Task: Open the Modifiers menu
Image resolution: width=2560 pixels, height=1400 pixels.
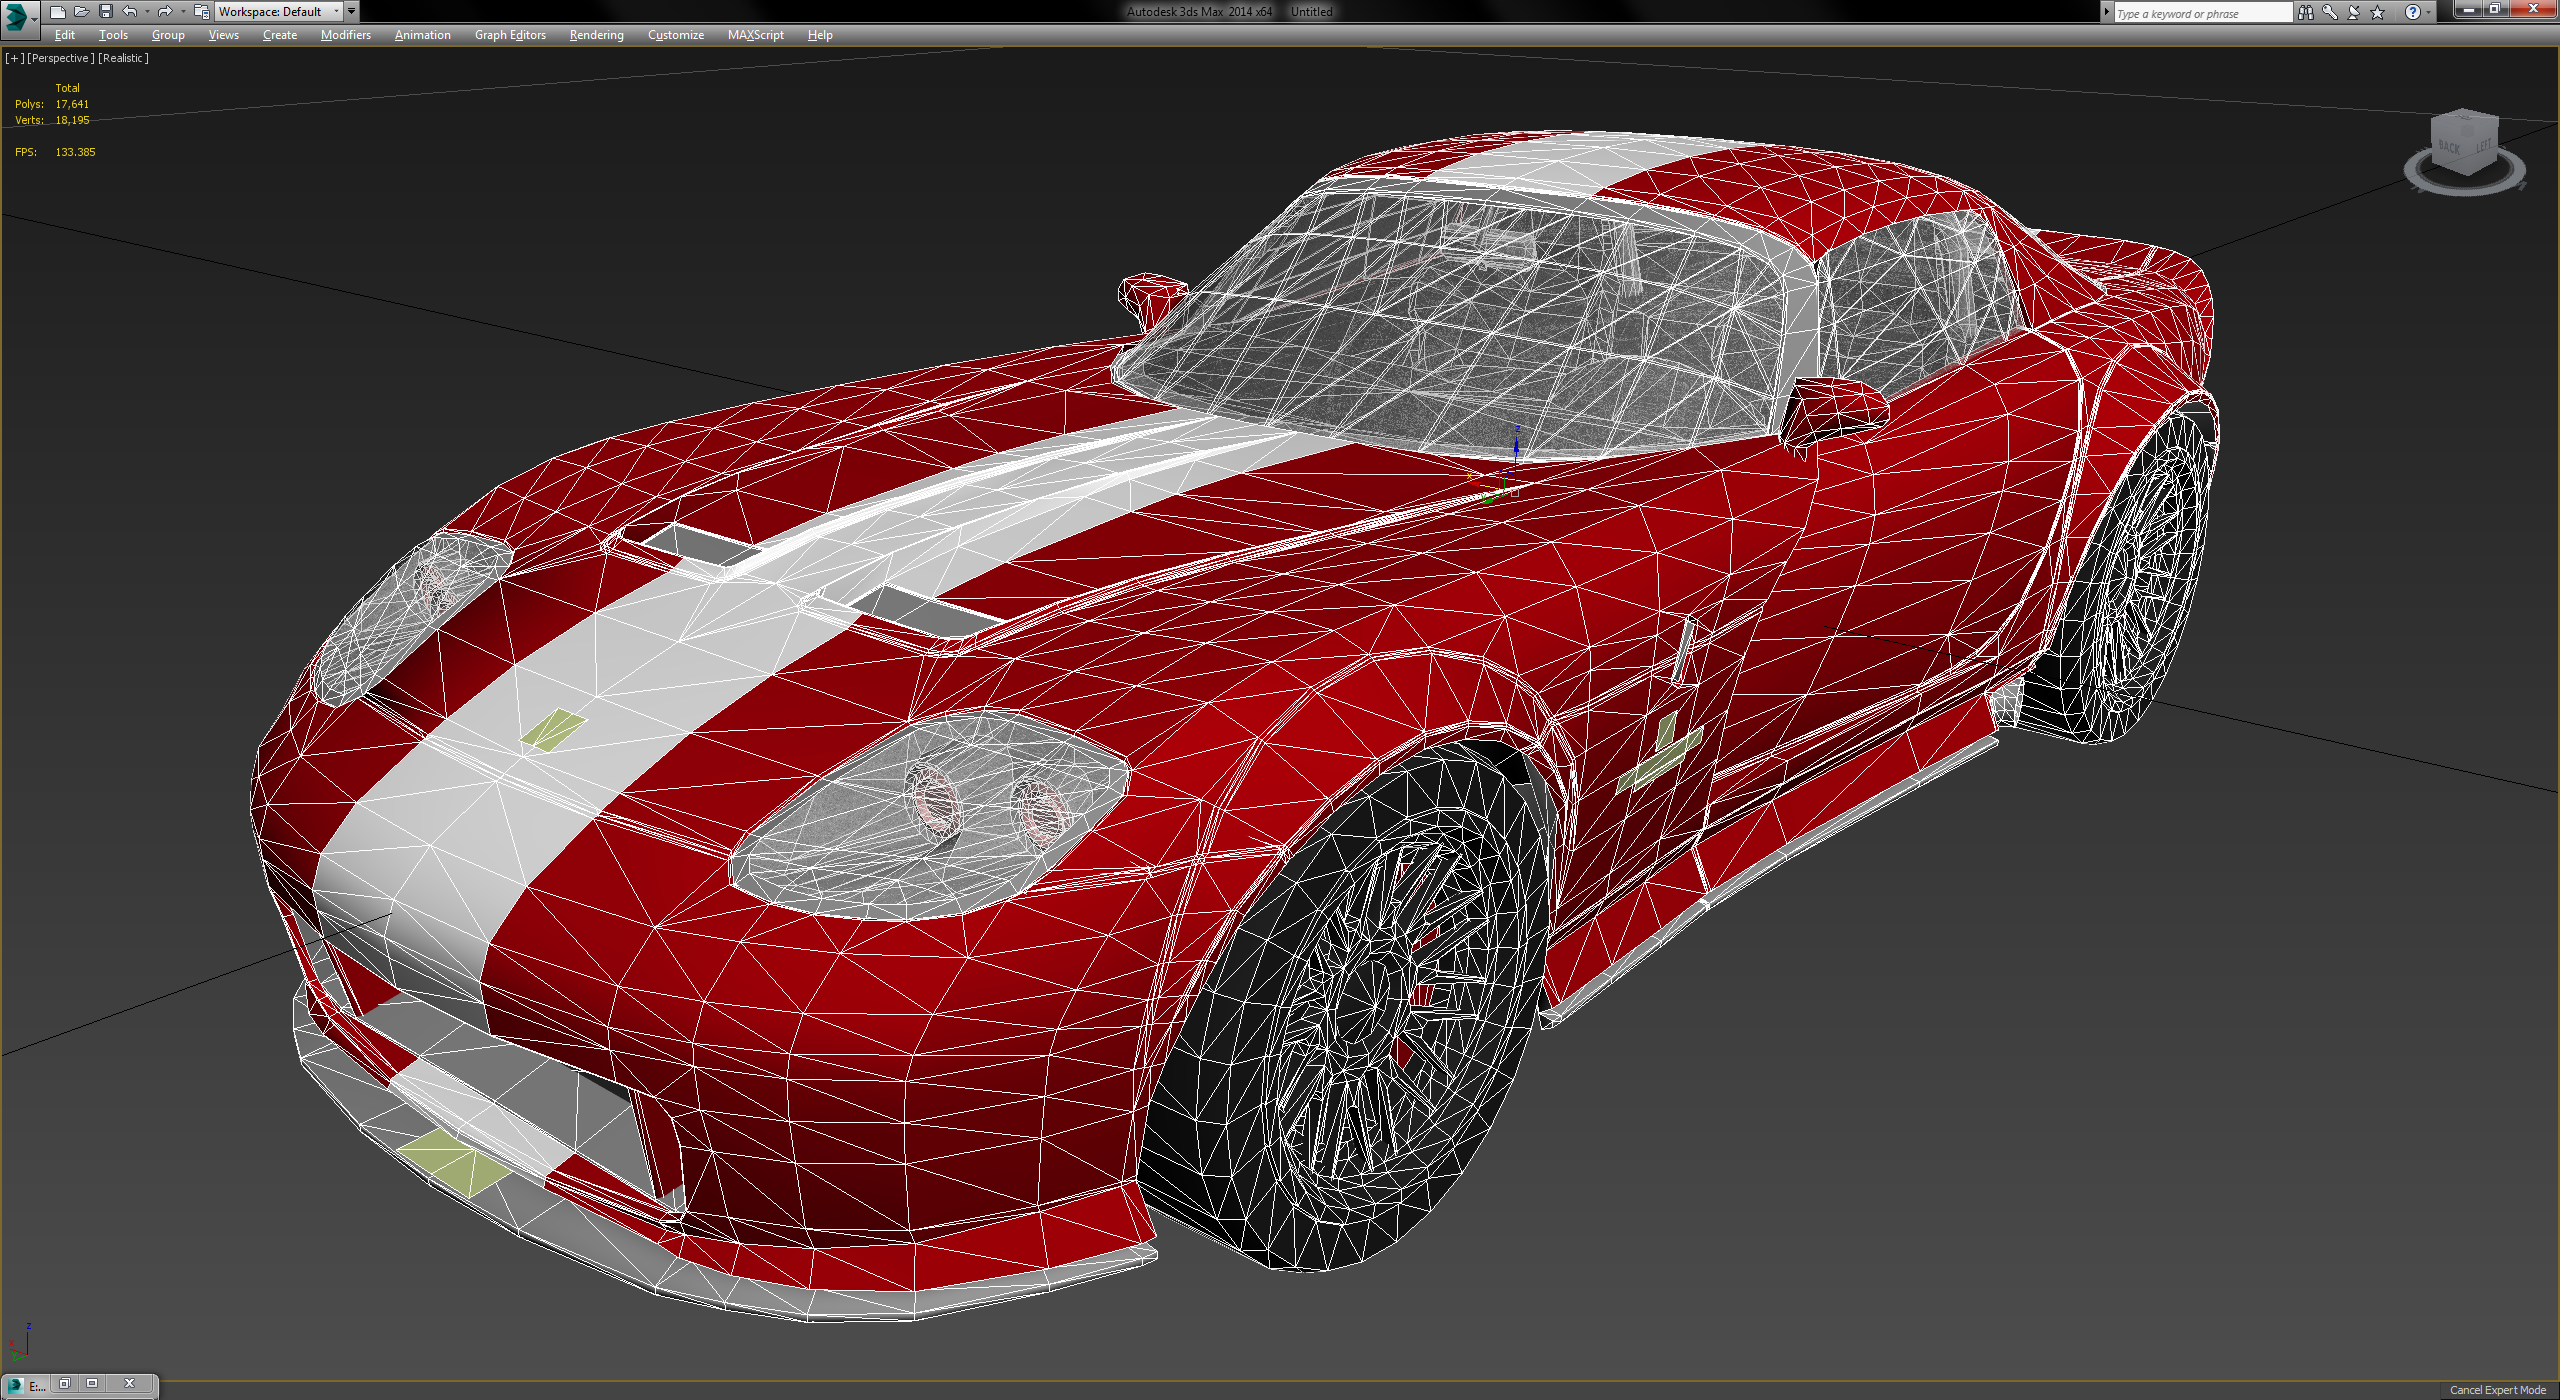Action: [344, 34]
